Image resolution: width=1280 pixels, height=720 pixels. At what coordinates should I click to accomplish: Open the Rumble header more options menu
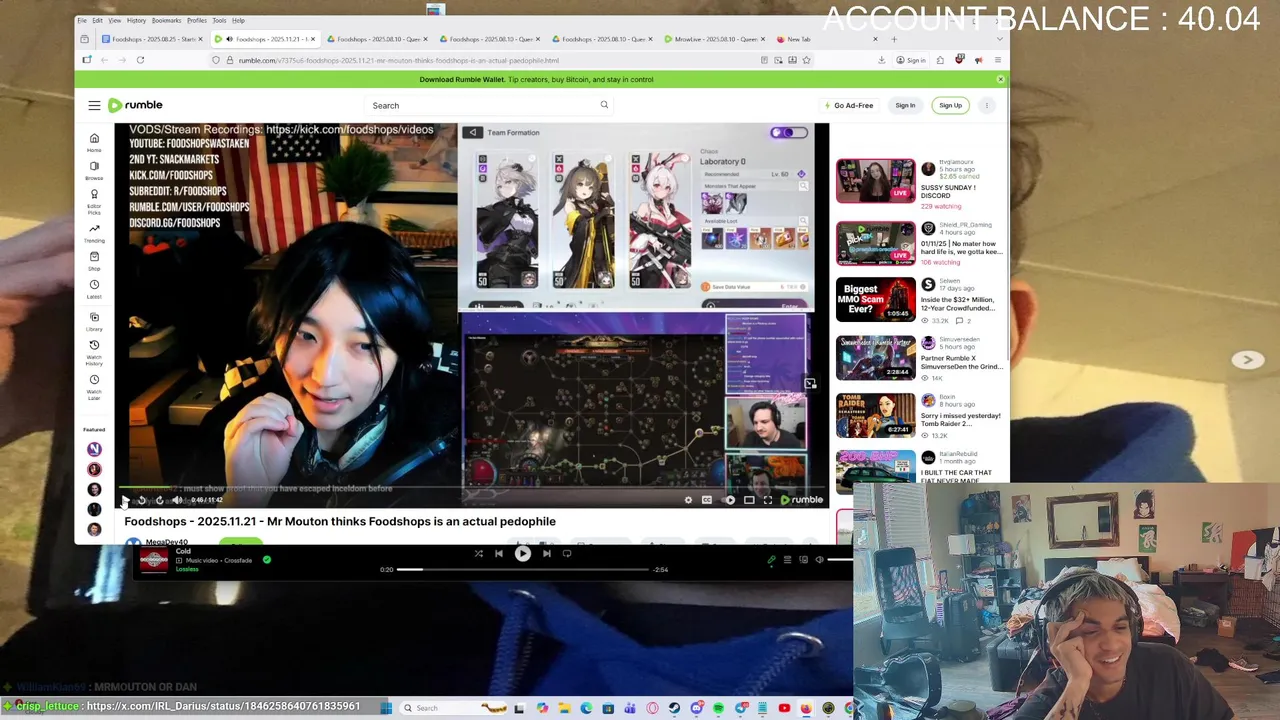[986, 105]
